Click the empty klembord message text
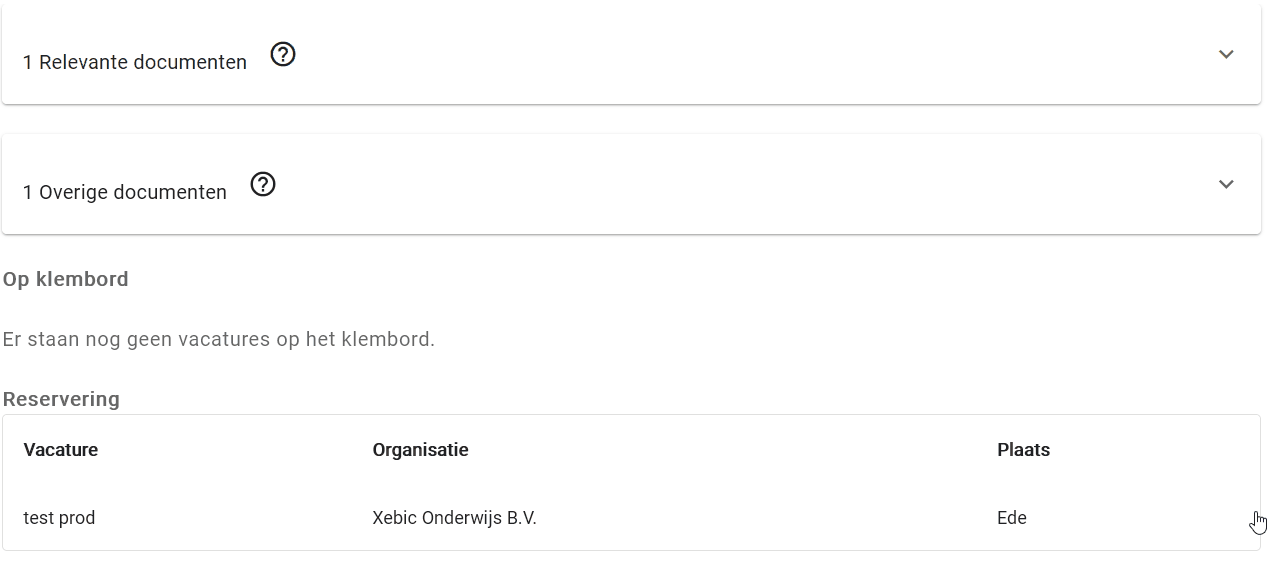The image size is (1268, 566). point(219,339)
